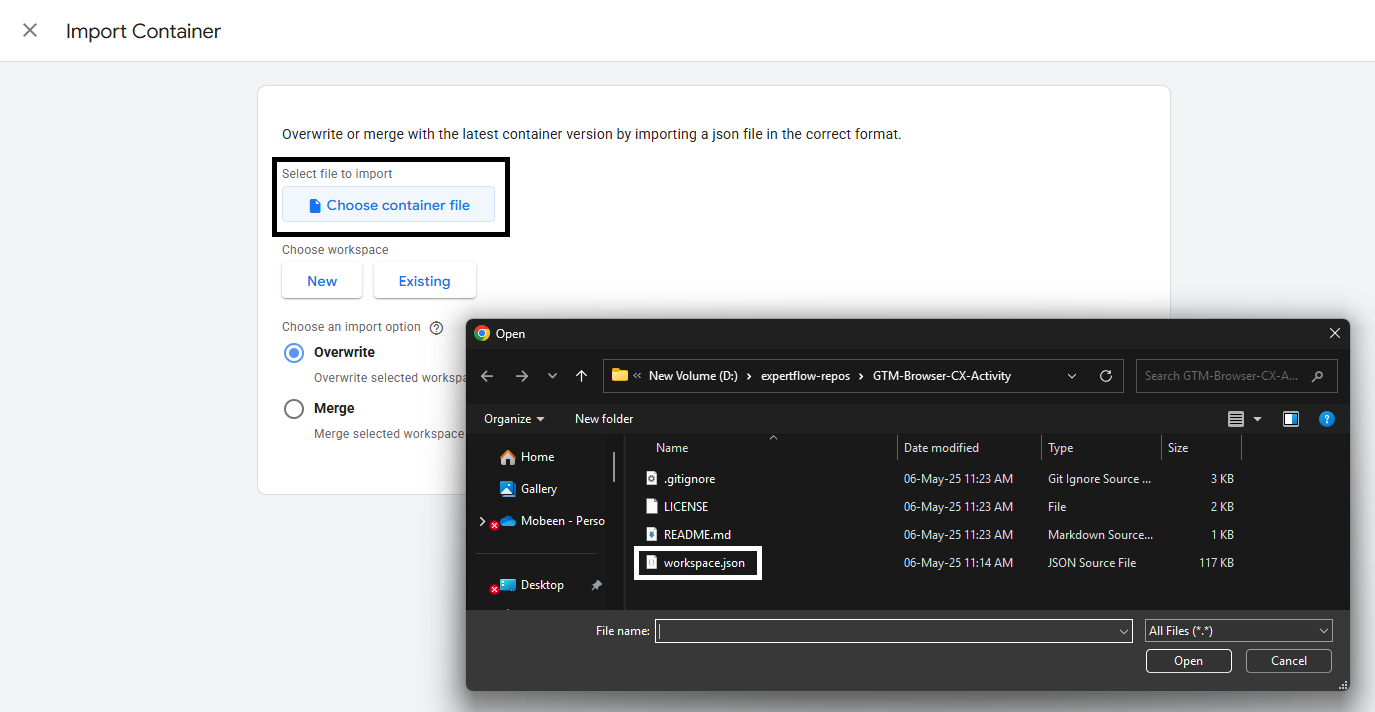Close the Import Container panel
Screen dimensions: 1375x712
(x=30, y=30)
